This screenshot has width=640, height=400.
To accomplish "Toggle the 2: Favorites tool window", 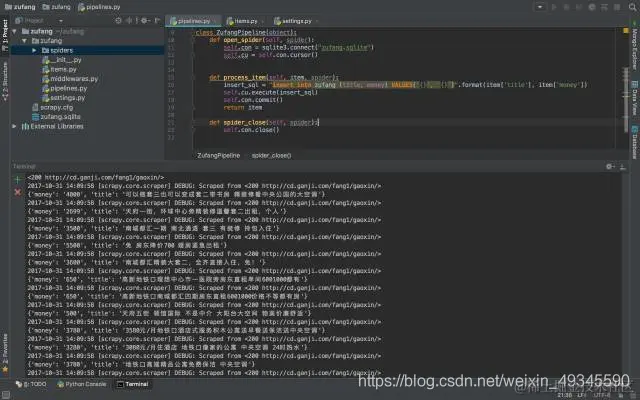I will coord(5,353).
